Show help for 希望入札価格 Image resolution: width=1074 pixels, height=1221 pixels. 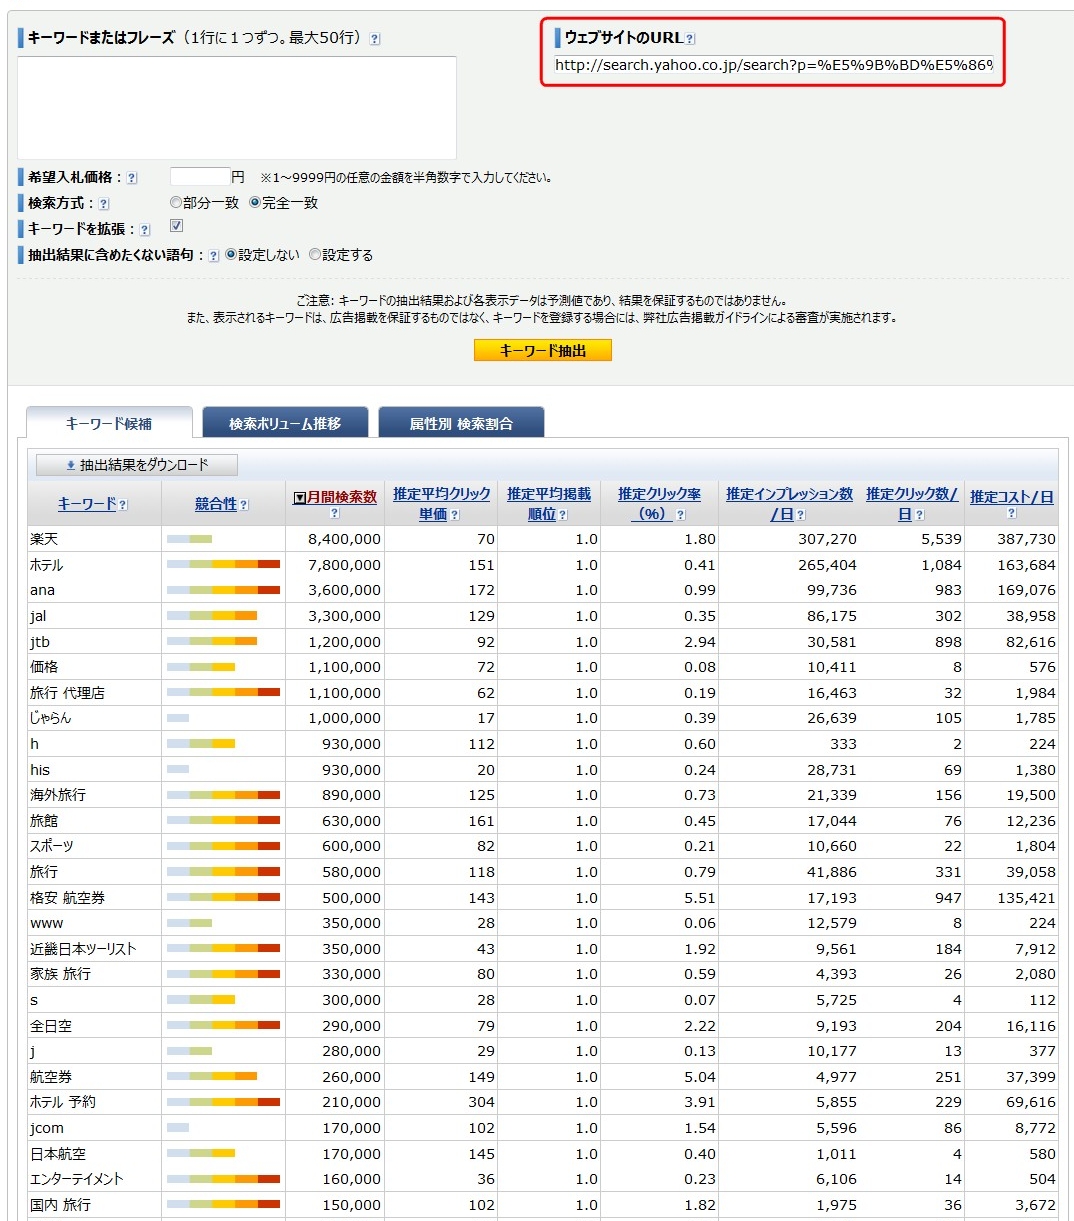132,178
